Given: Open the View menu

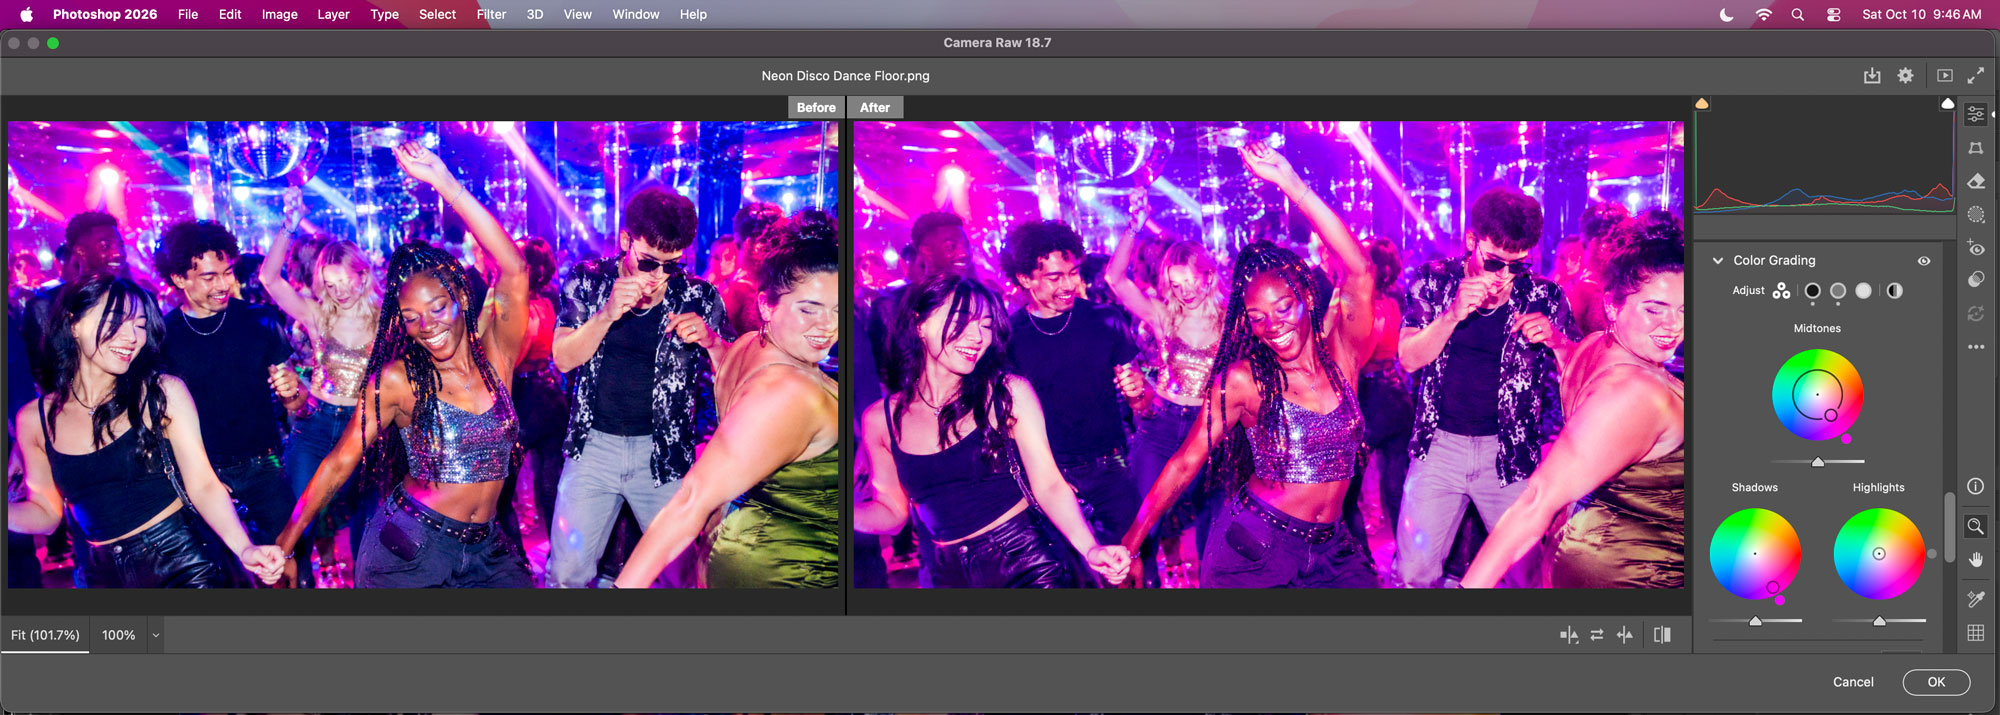Looking at the screenshot, I should (x=577, y=14).
